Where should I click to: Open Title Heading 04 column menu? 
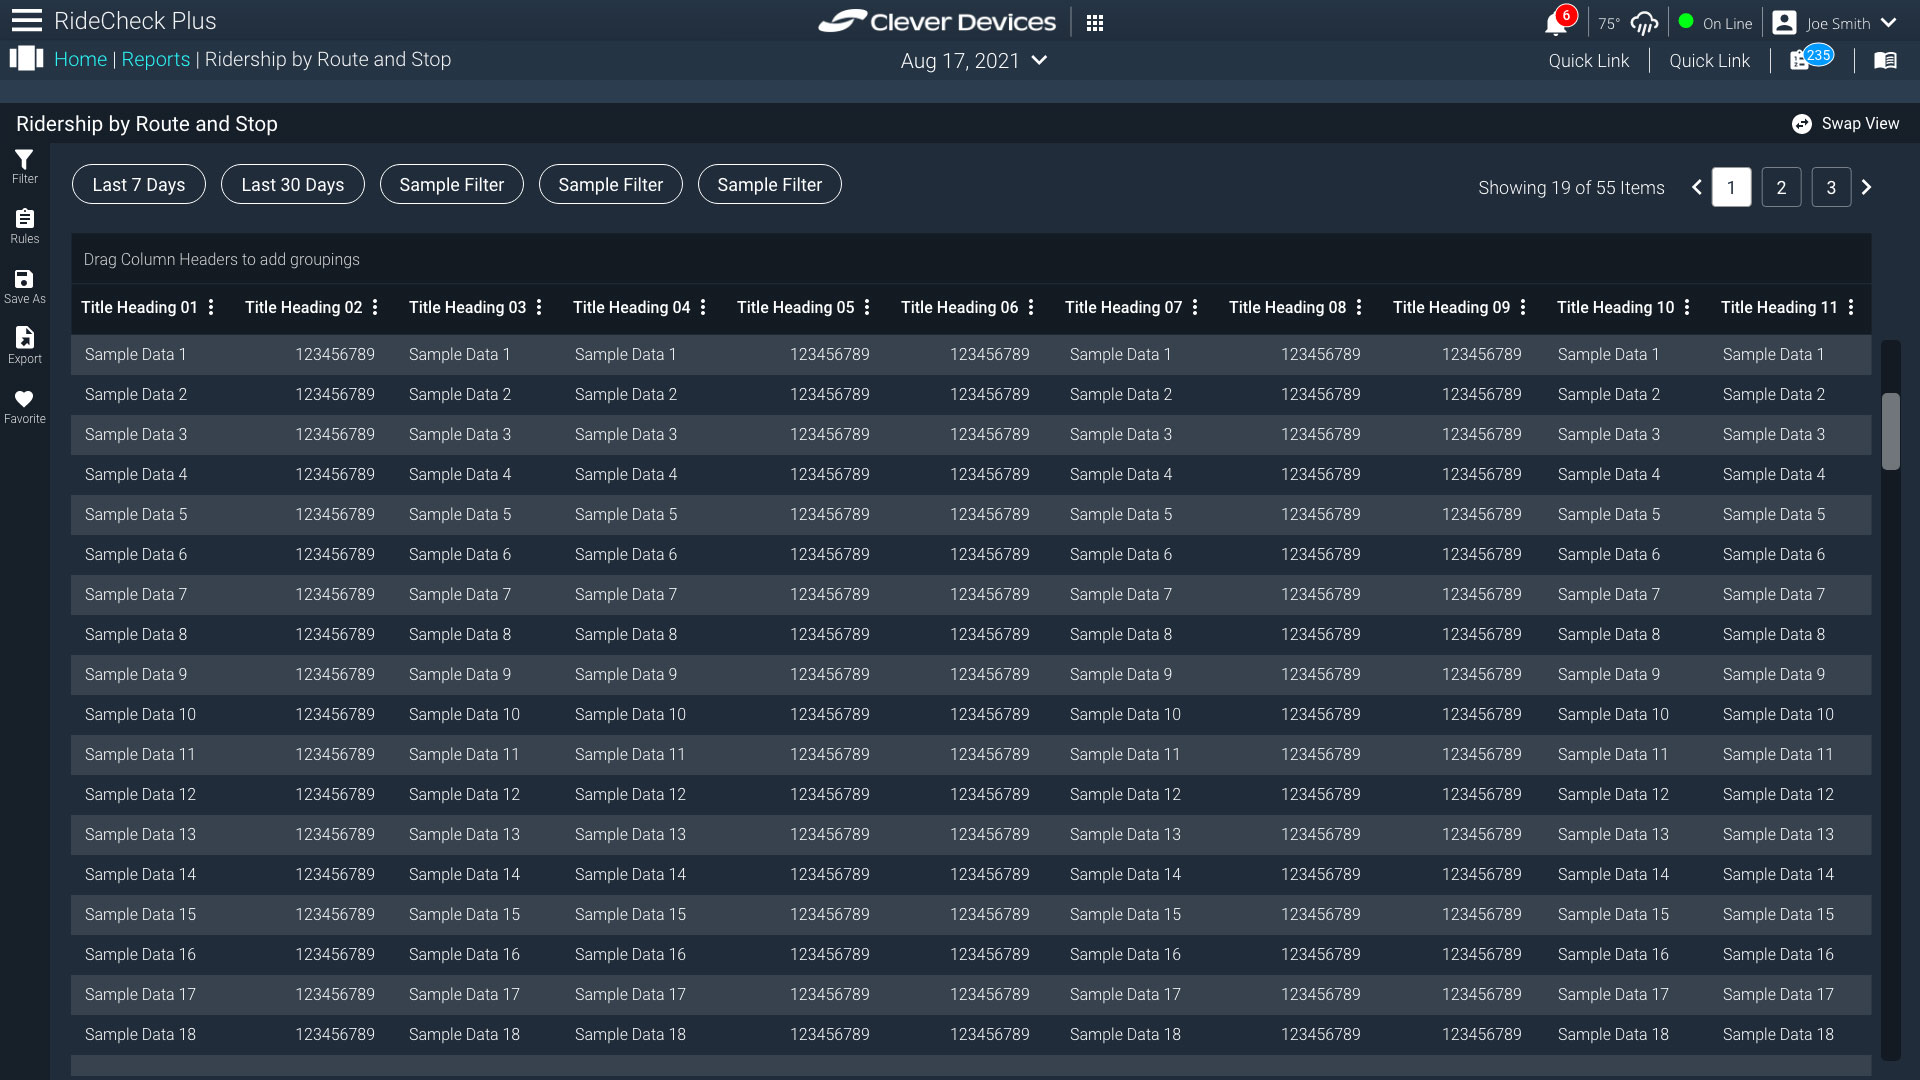(x=703, y=308)
